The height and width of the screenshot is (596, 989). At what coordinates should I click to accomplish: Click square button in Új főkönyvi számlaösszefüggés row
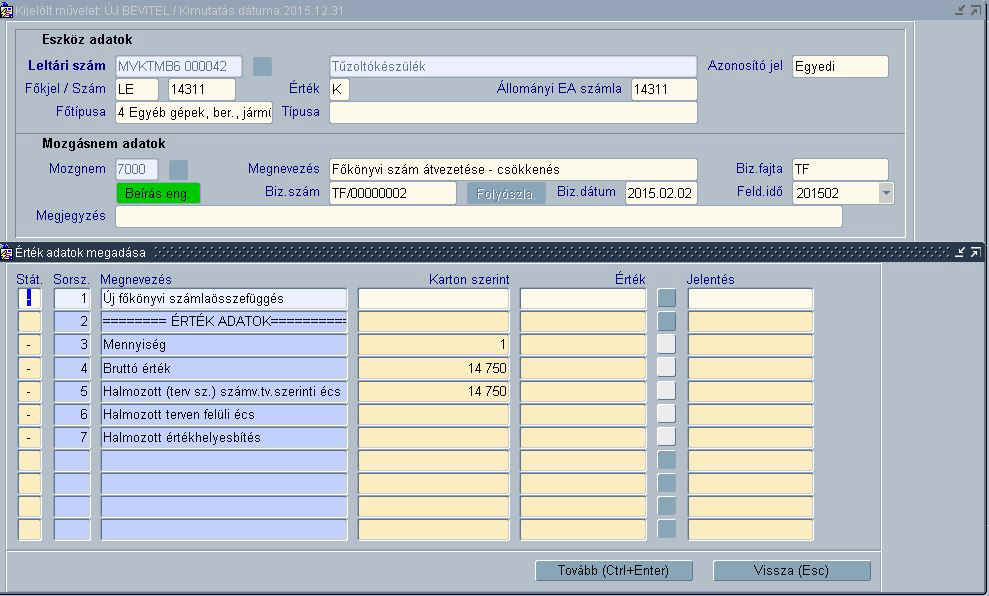pyautogui.click(x=667, y=298)
